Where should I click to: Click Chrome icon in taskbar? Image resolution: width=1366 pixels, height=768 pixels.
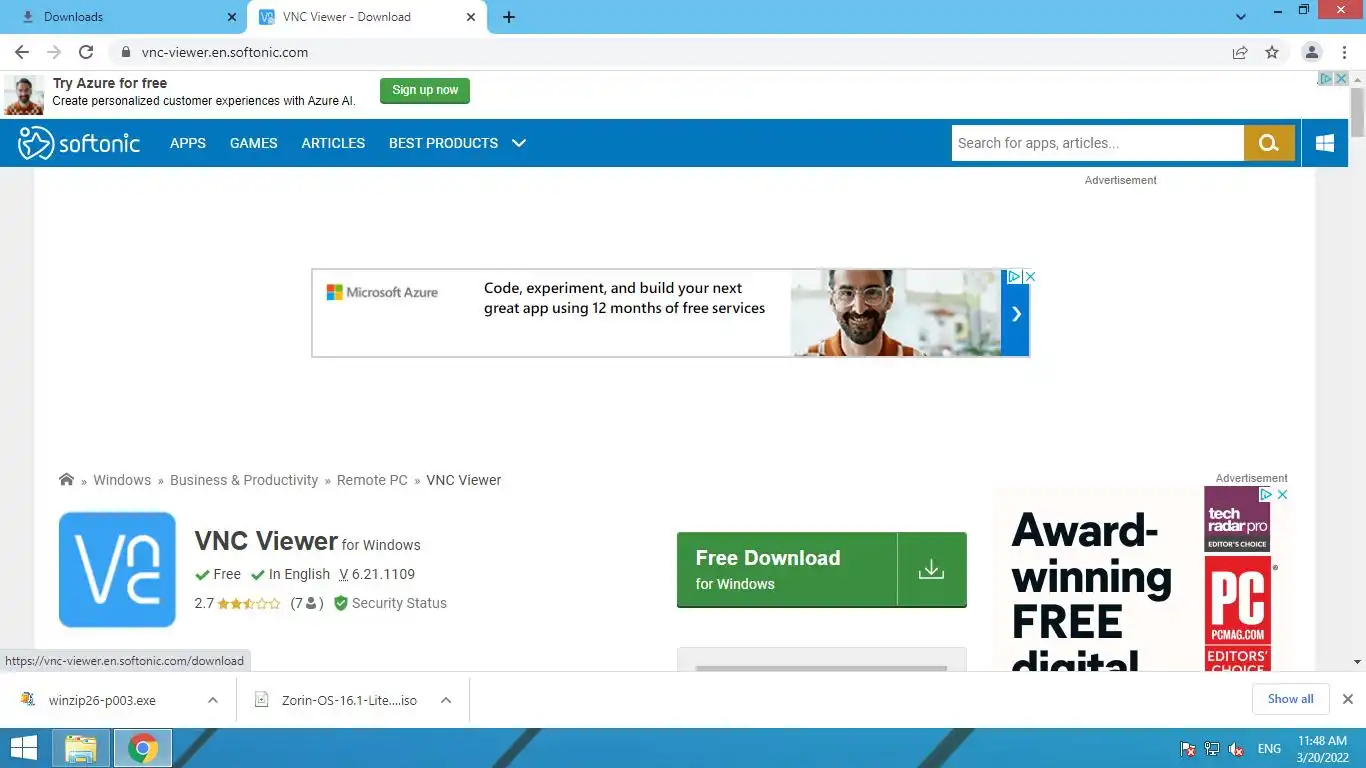pos(143,748)
